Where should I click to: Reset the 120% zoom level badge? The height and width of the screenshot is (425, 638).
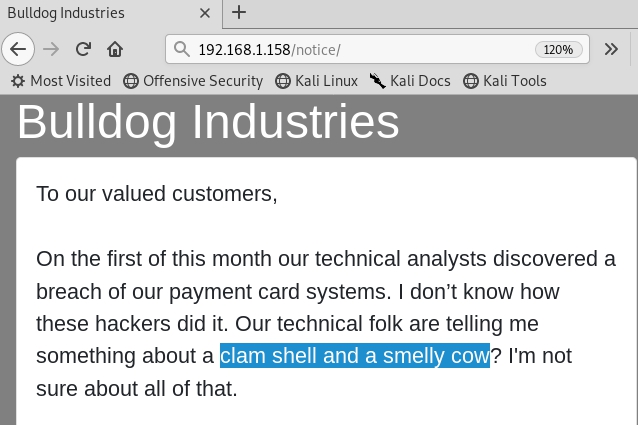[x=558, y=50]
